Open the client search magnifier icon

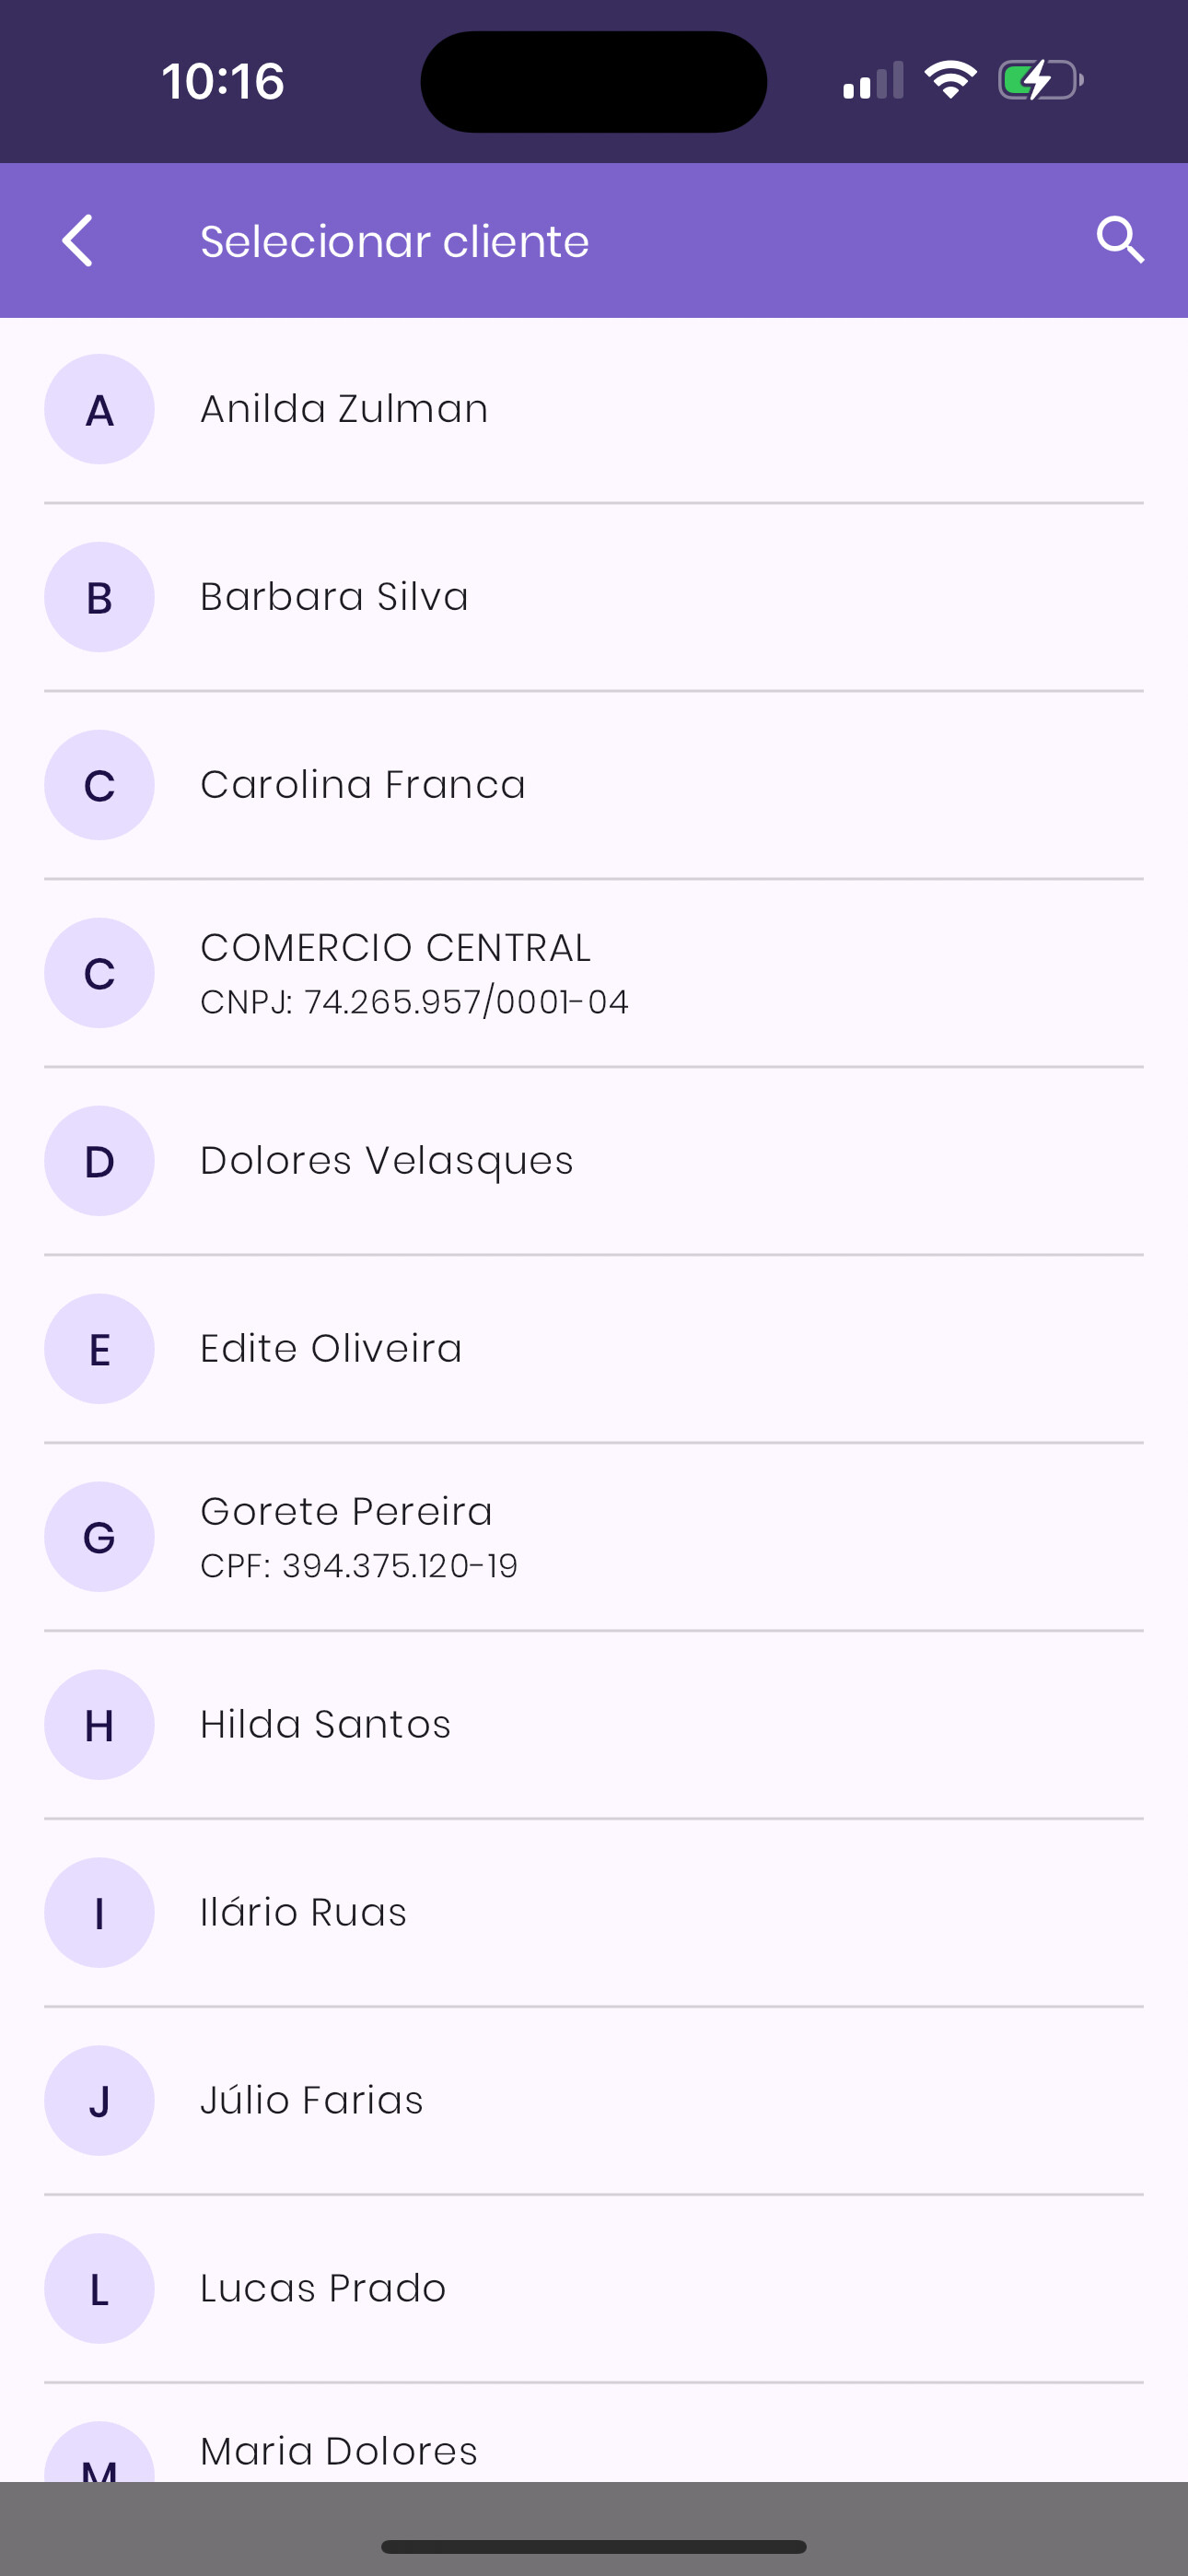coord(1119,241)
